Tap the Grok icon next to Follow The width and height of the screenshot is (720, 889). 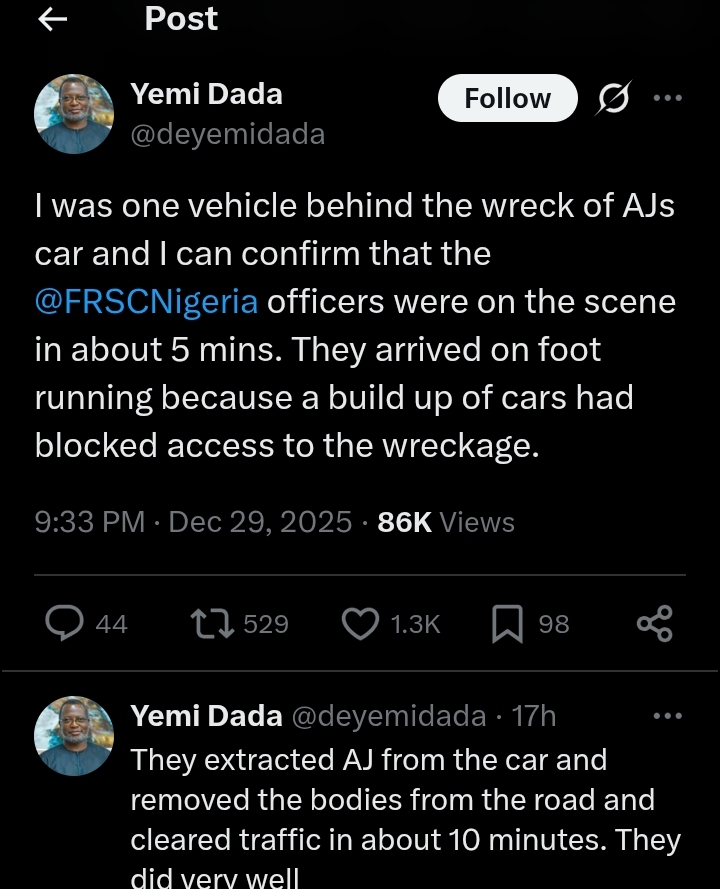(612, 98)
